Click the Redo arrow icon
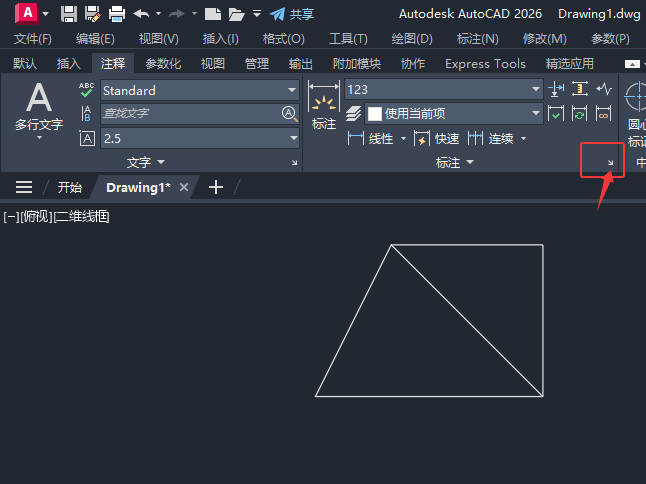 (x=177, y=14)
